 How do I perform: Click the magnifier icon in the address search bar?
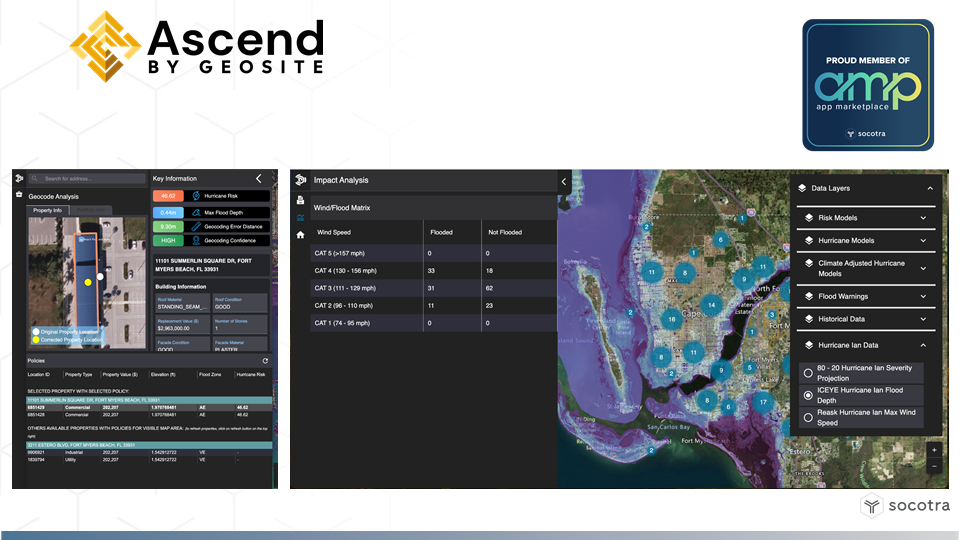(x=34, y=179)
